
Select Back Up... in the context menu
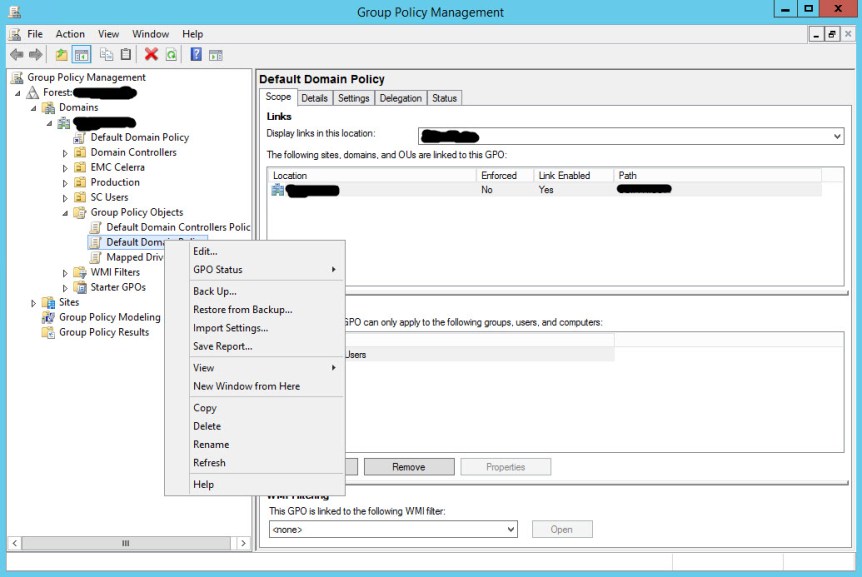[x=214, y=291]
